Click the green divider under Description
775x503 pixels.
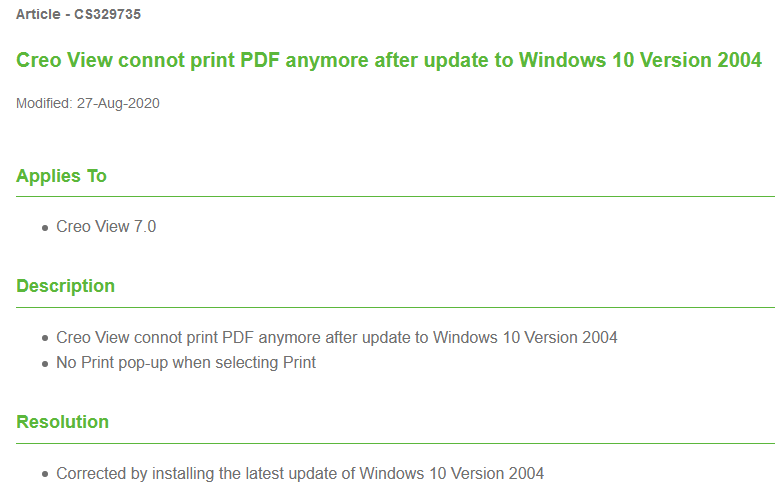tap(395, 307)
